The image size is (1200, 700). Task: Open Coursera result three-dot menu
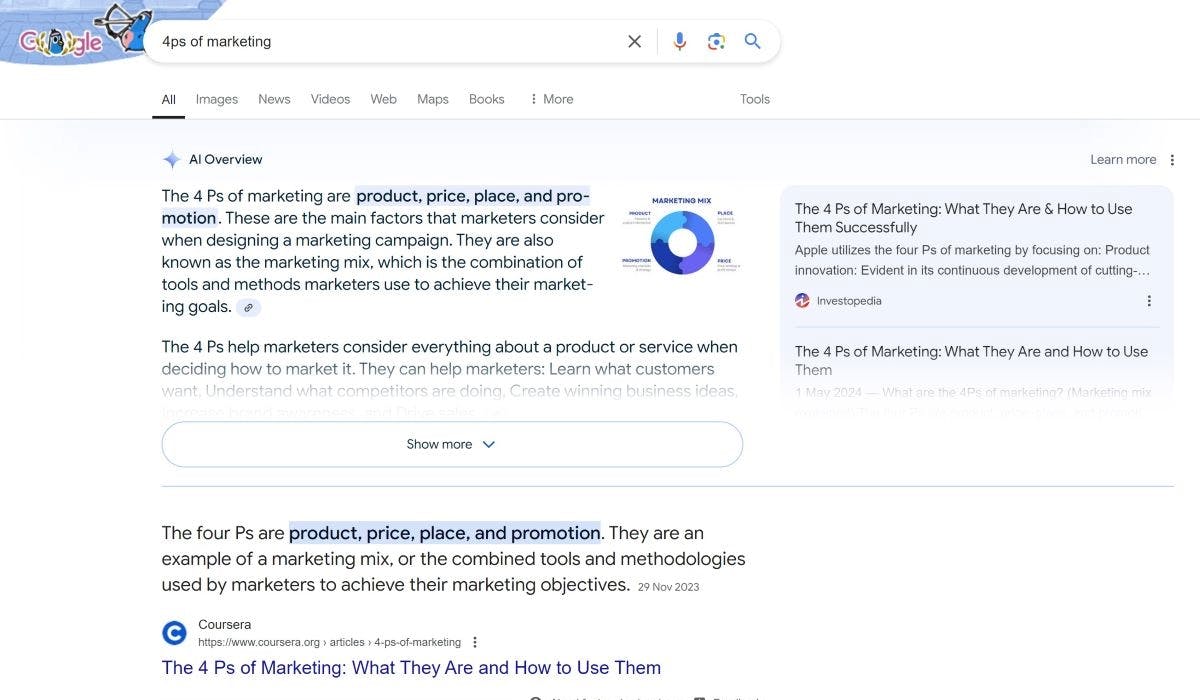click(x=475, y=642)
